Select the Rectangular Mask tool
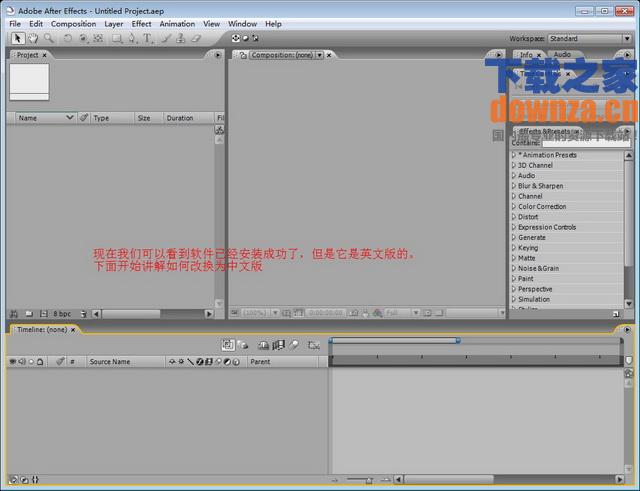Image resolution: width=640 pixels, height=491 pixels. click(117, 38)
